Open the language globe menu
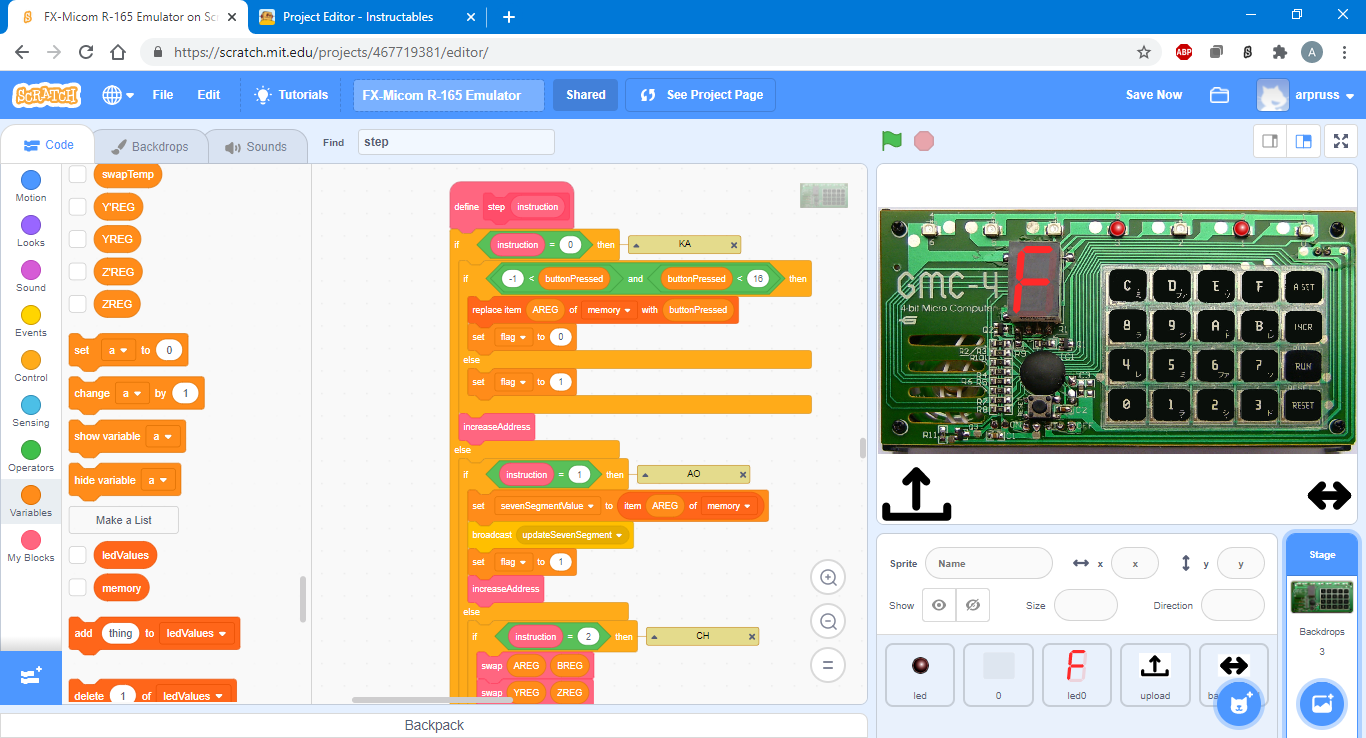 pos(118,95)
